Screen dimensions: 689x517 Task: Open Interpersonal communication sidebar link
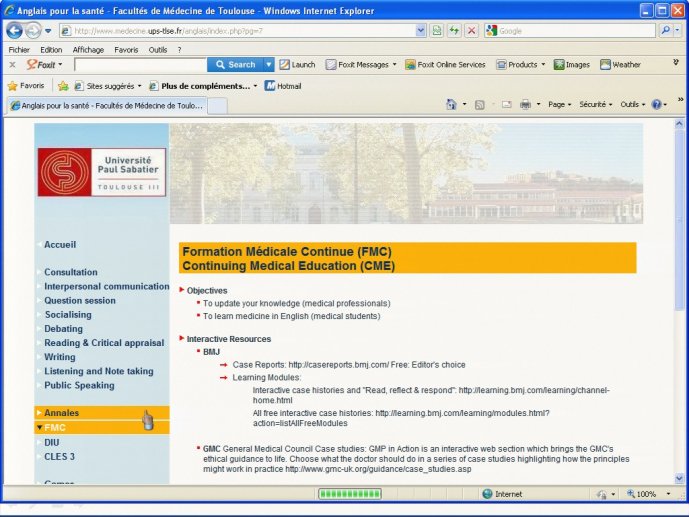[107, 286]
